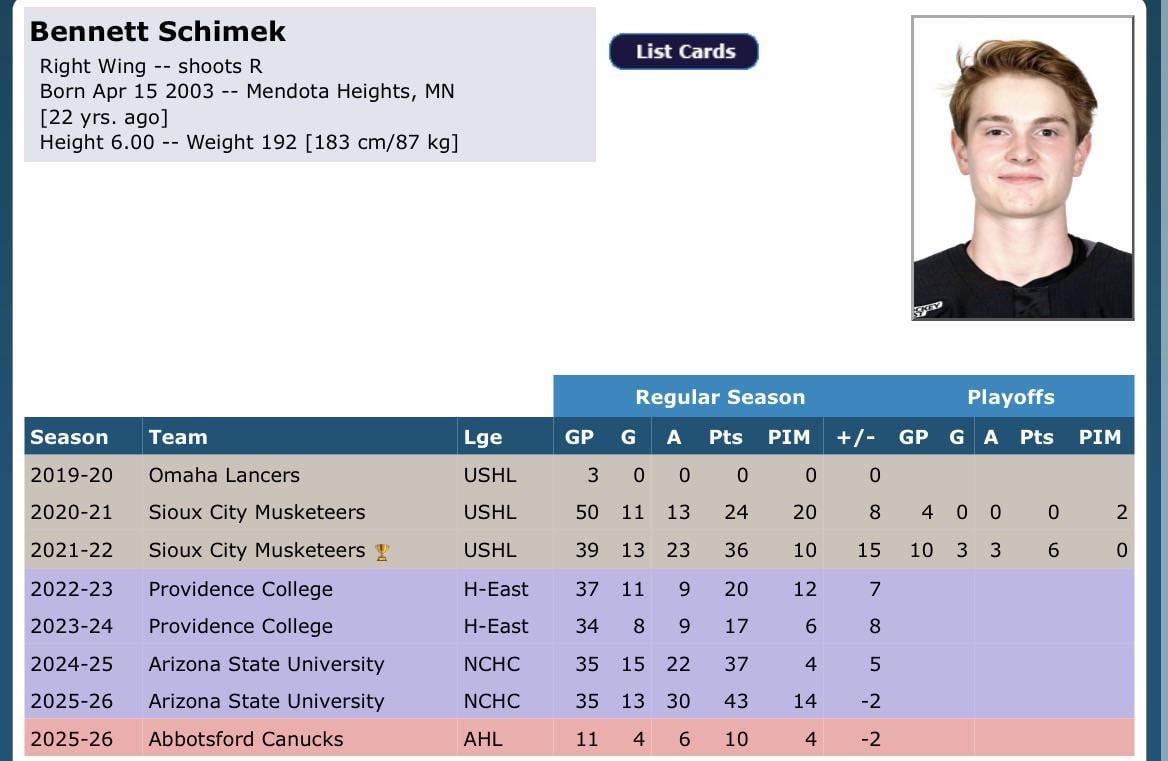
Task: Click USHL in the Omaha Lancers row
Action: [x=490, y=475]
